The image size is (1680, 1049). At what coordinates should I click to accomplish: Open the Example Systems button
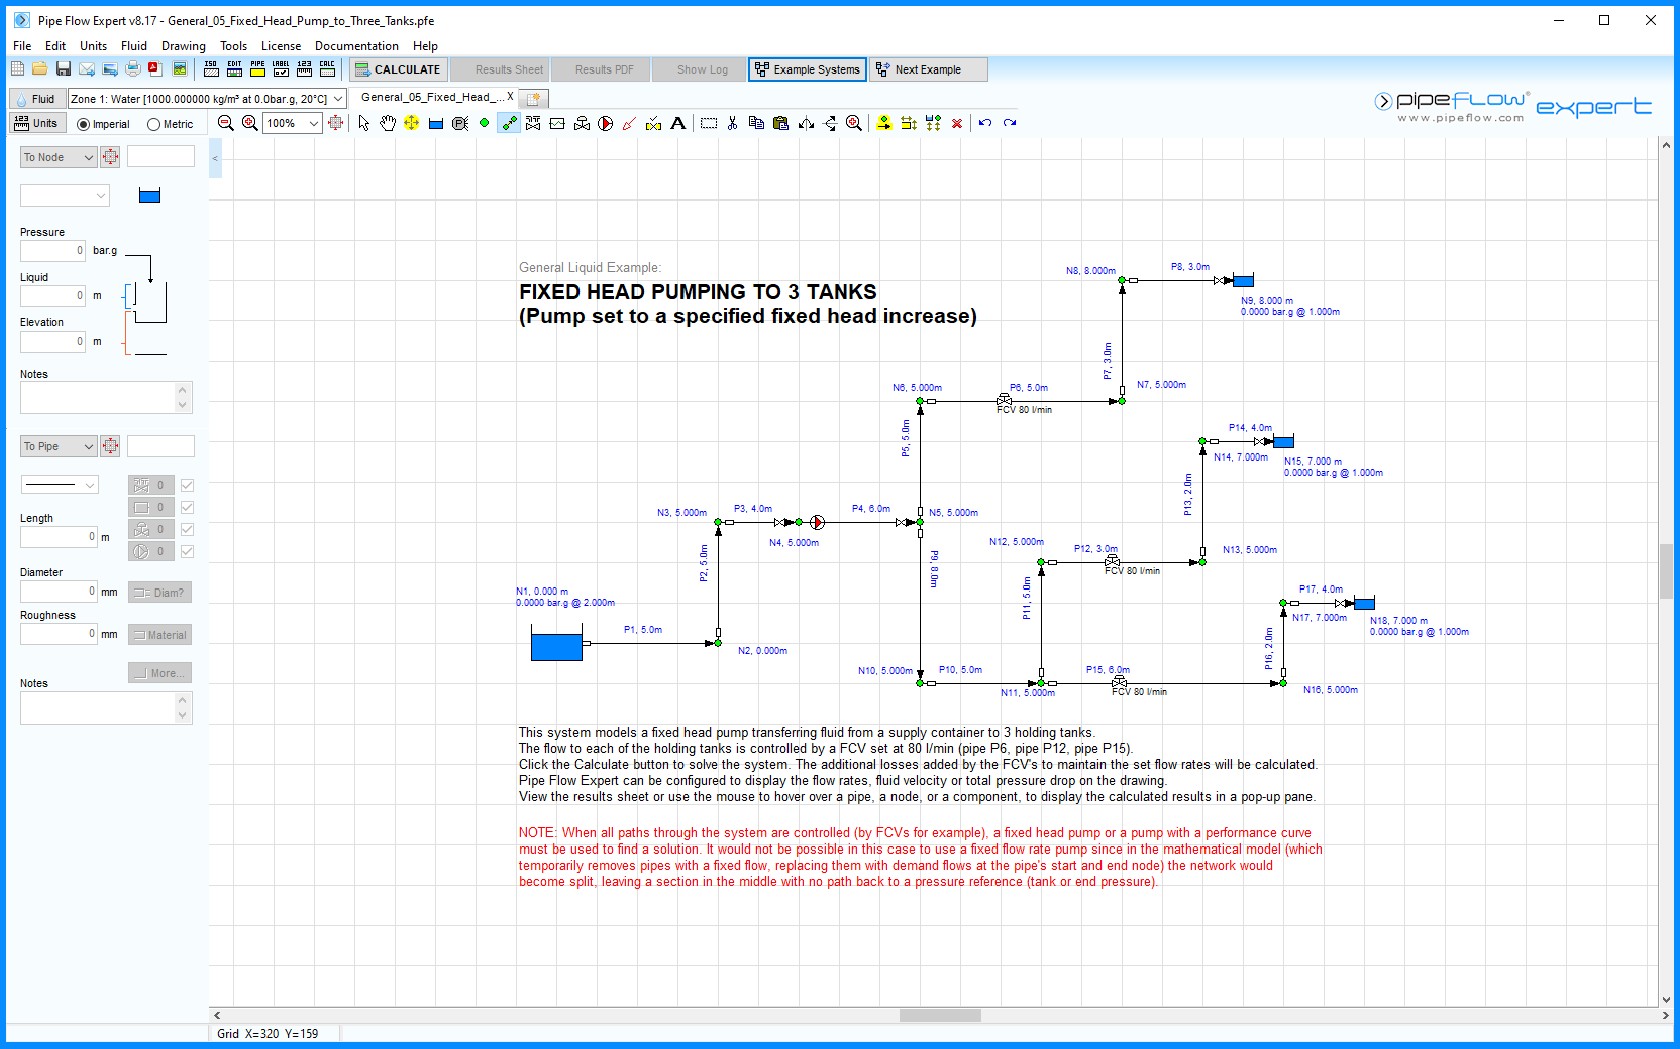pos(807,69)
